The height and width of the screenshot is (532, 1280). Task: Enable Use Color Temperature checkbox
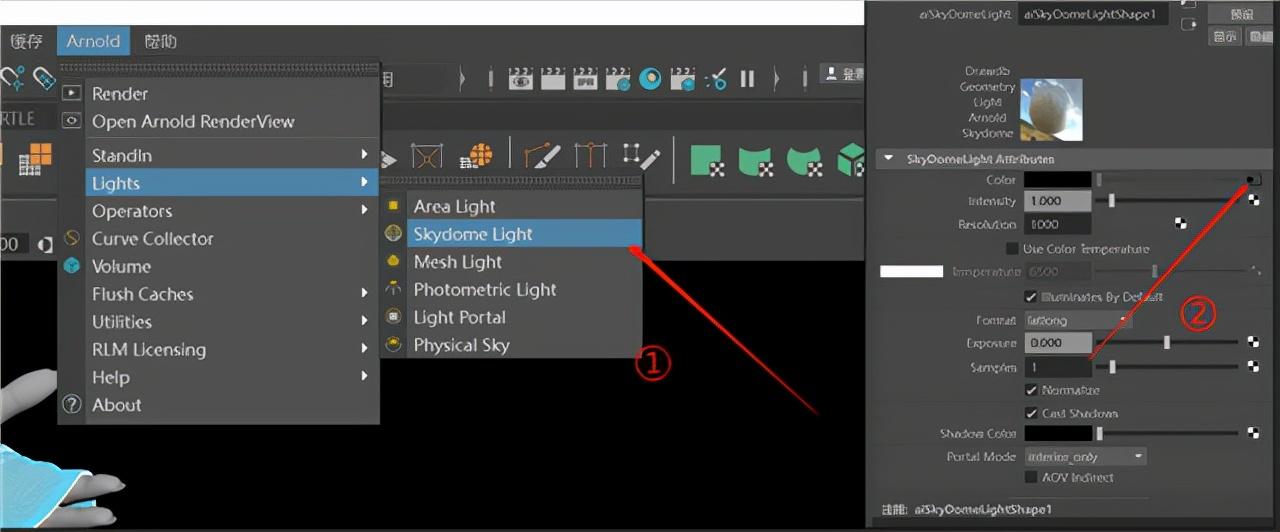[1013, 249]
